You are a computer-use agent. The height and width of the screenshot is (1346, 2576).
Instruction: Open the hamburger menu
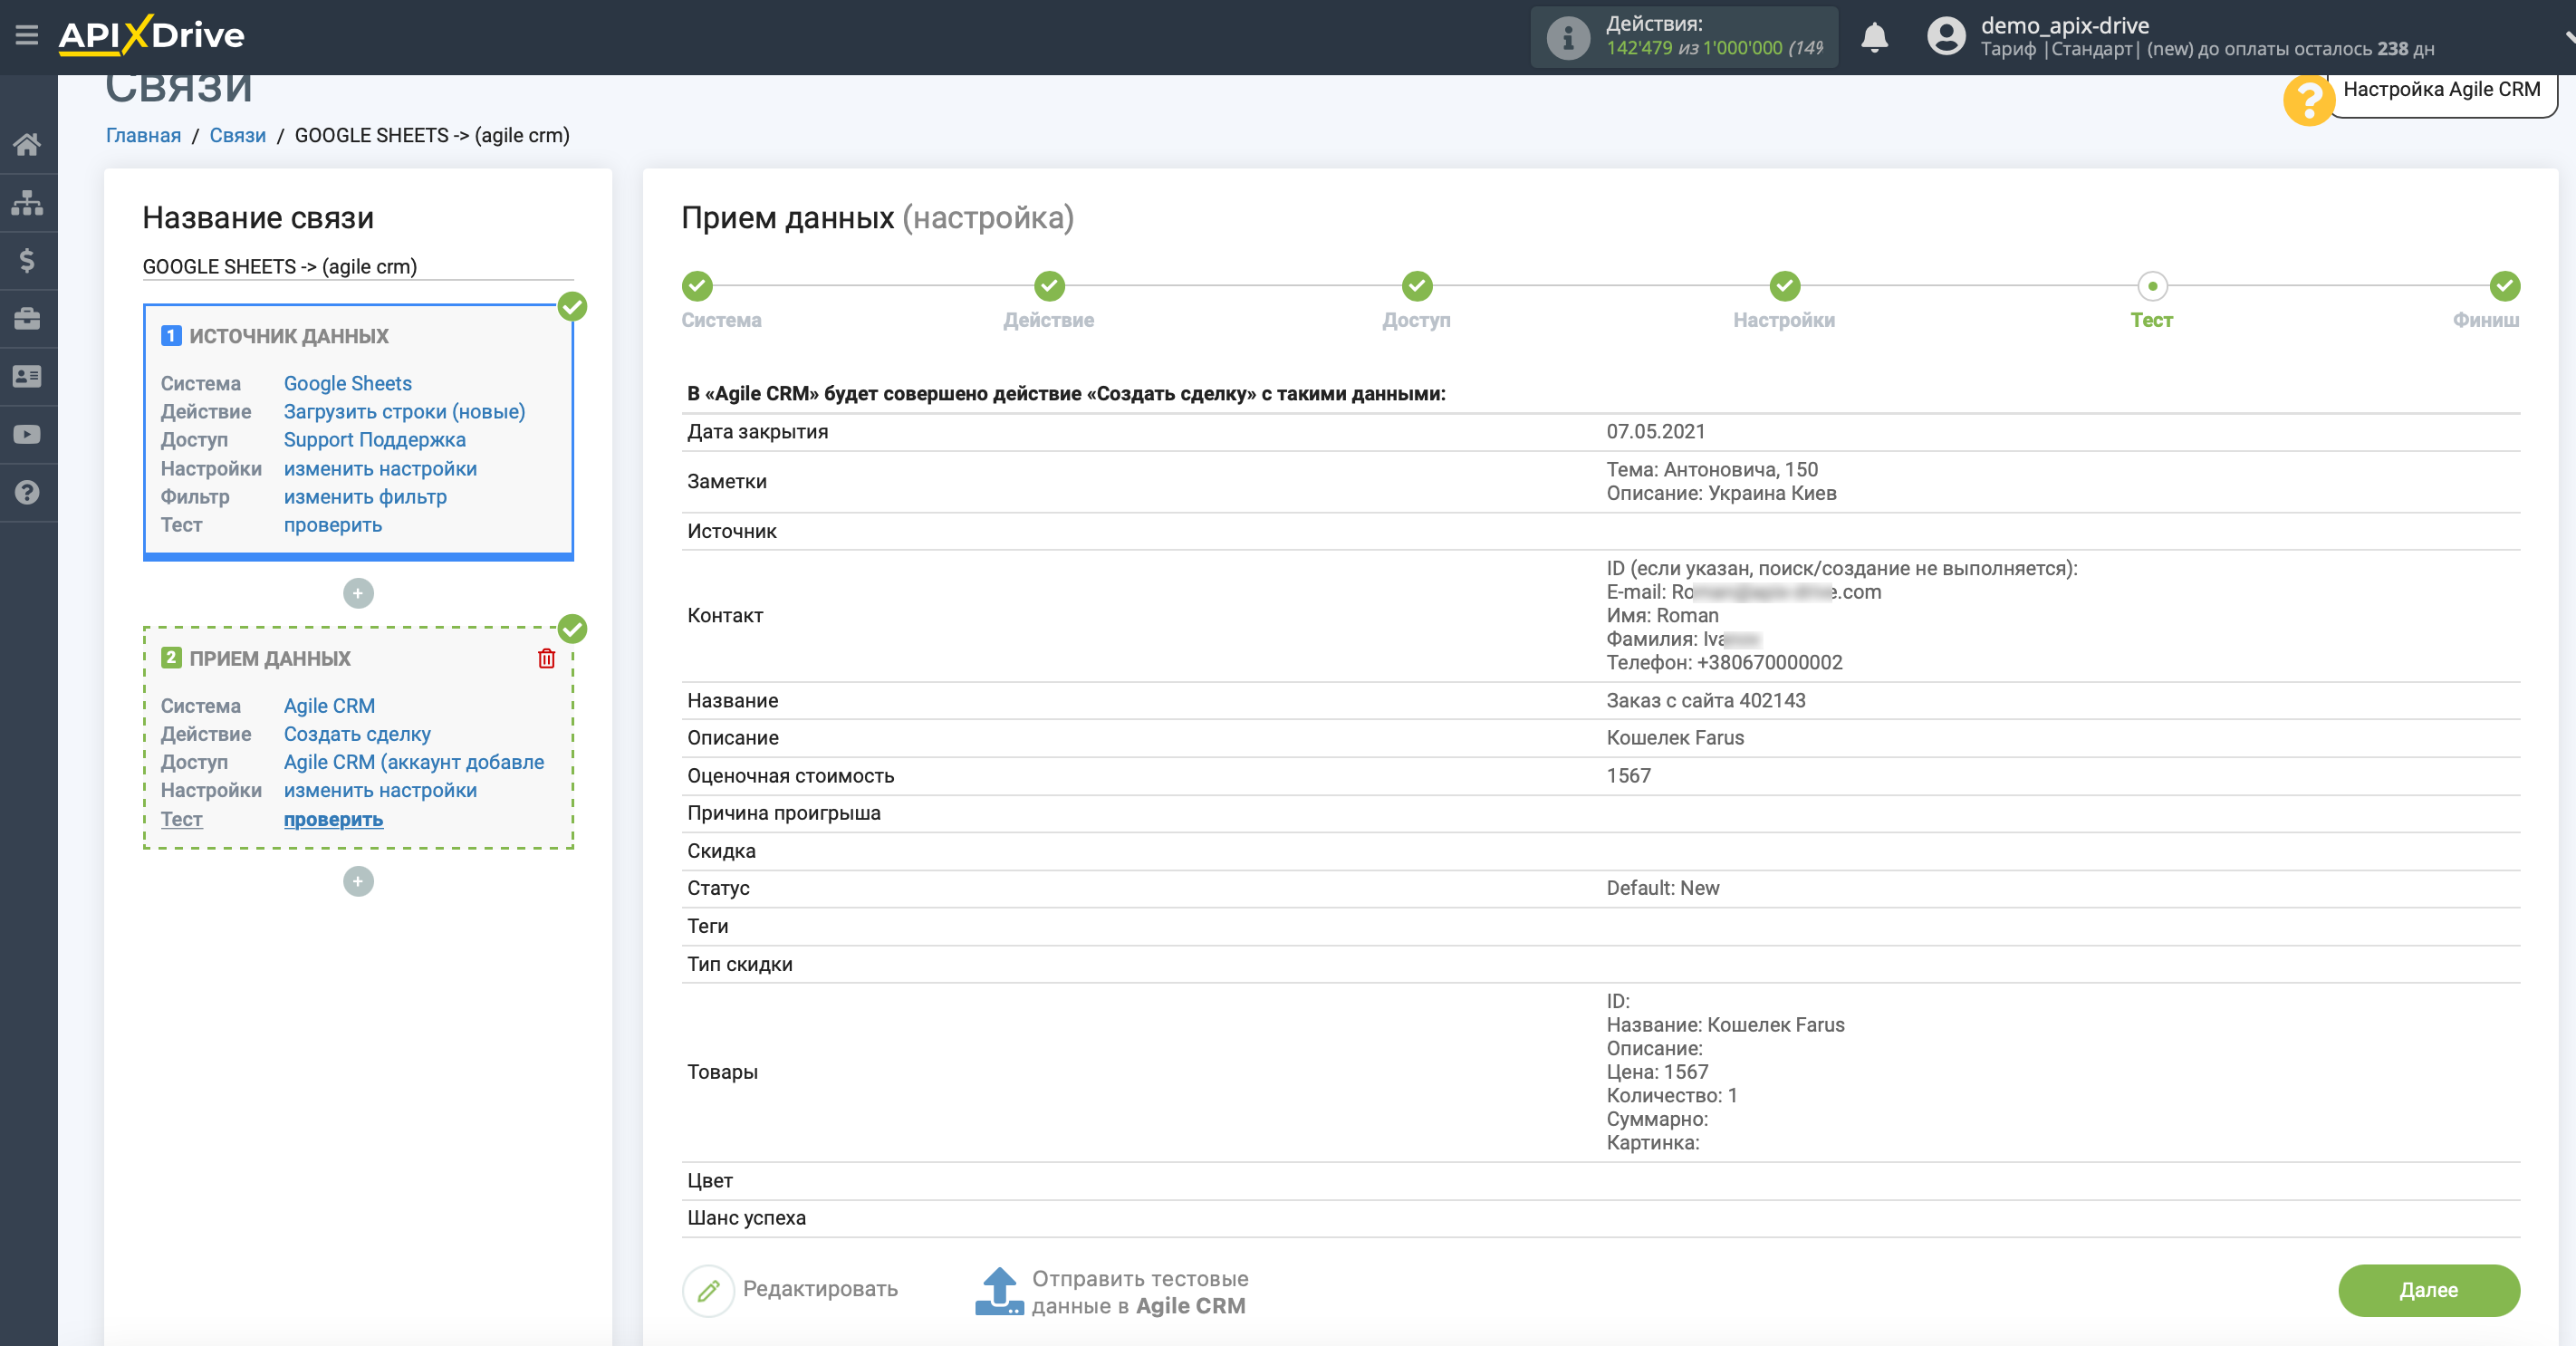click(x=27, y=36)
